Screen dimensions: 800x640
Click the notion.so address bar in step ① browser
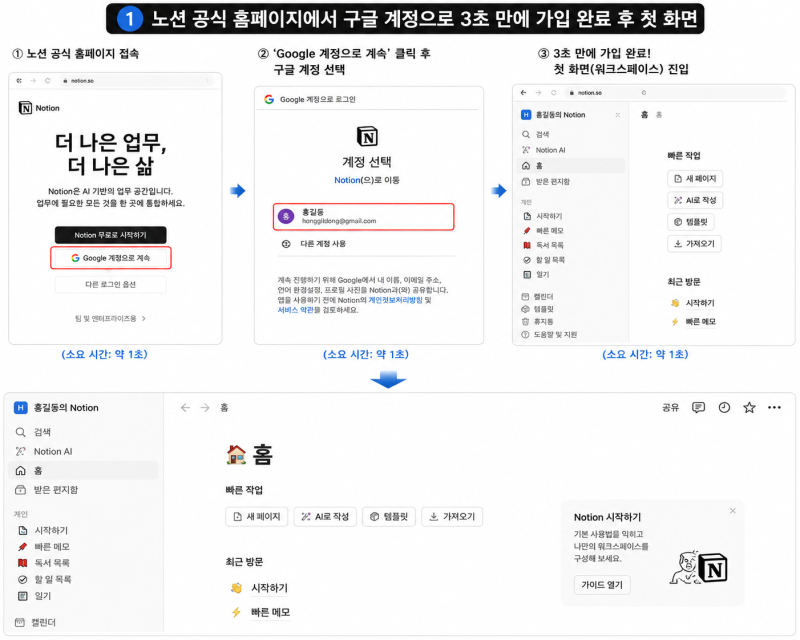click(x=137, y=81)
